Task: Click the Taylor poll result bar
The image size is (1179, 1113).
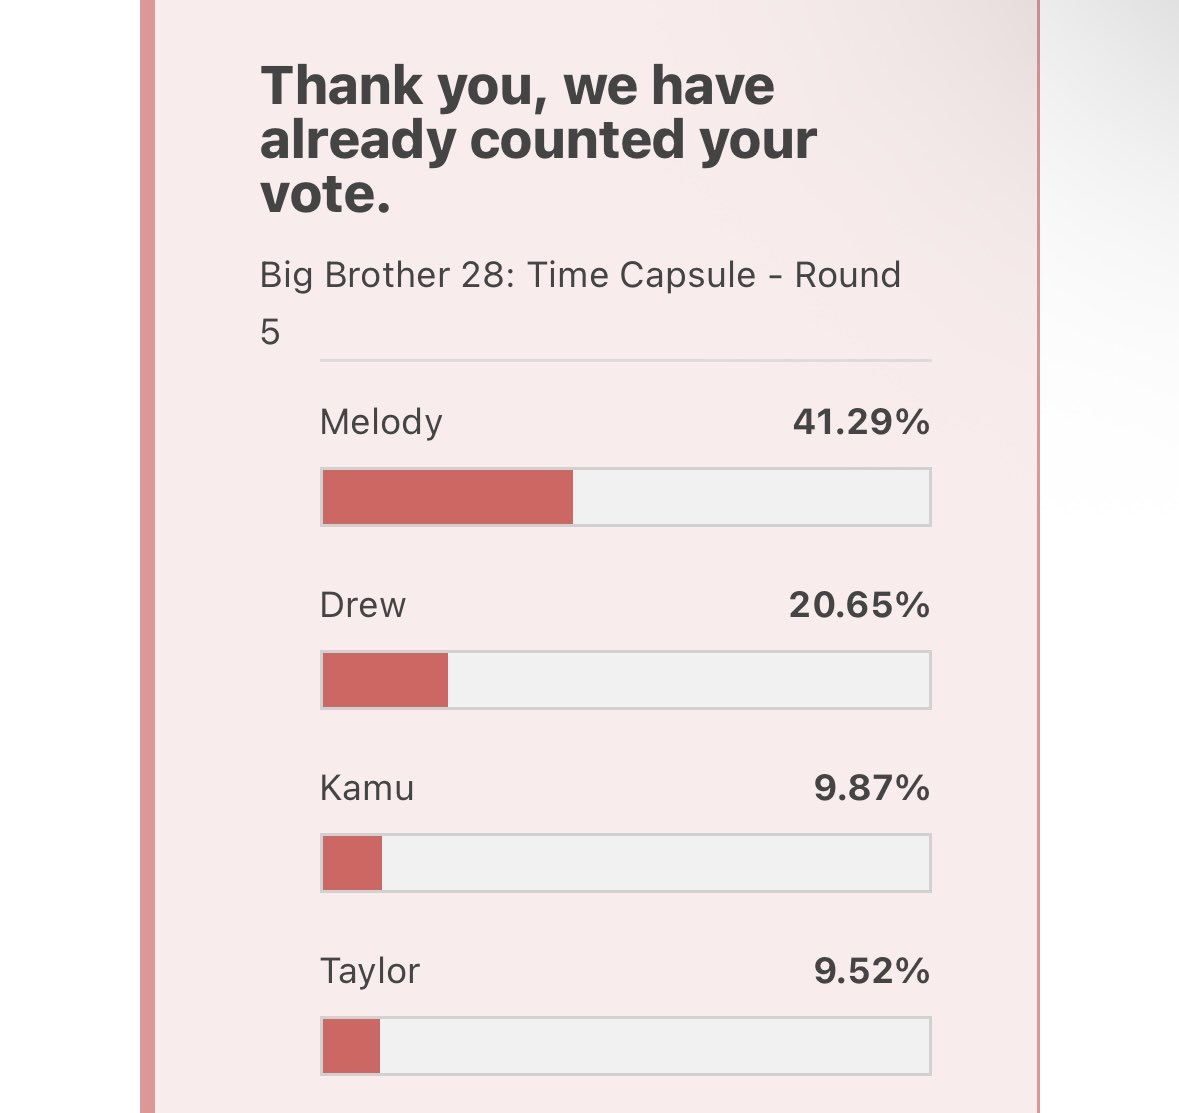Action: point(626,1046)
